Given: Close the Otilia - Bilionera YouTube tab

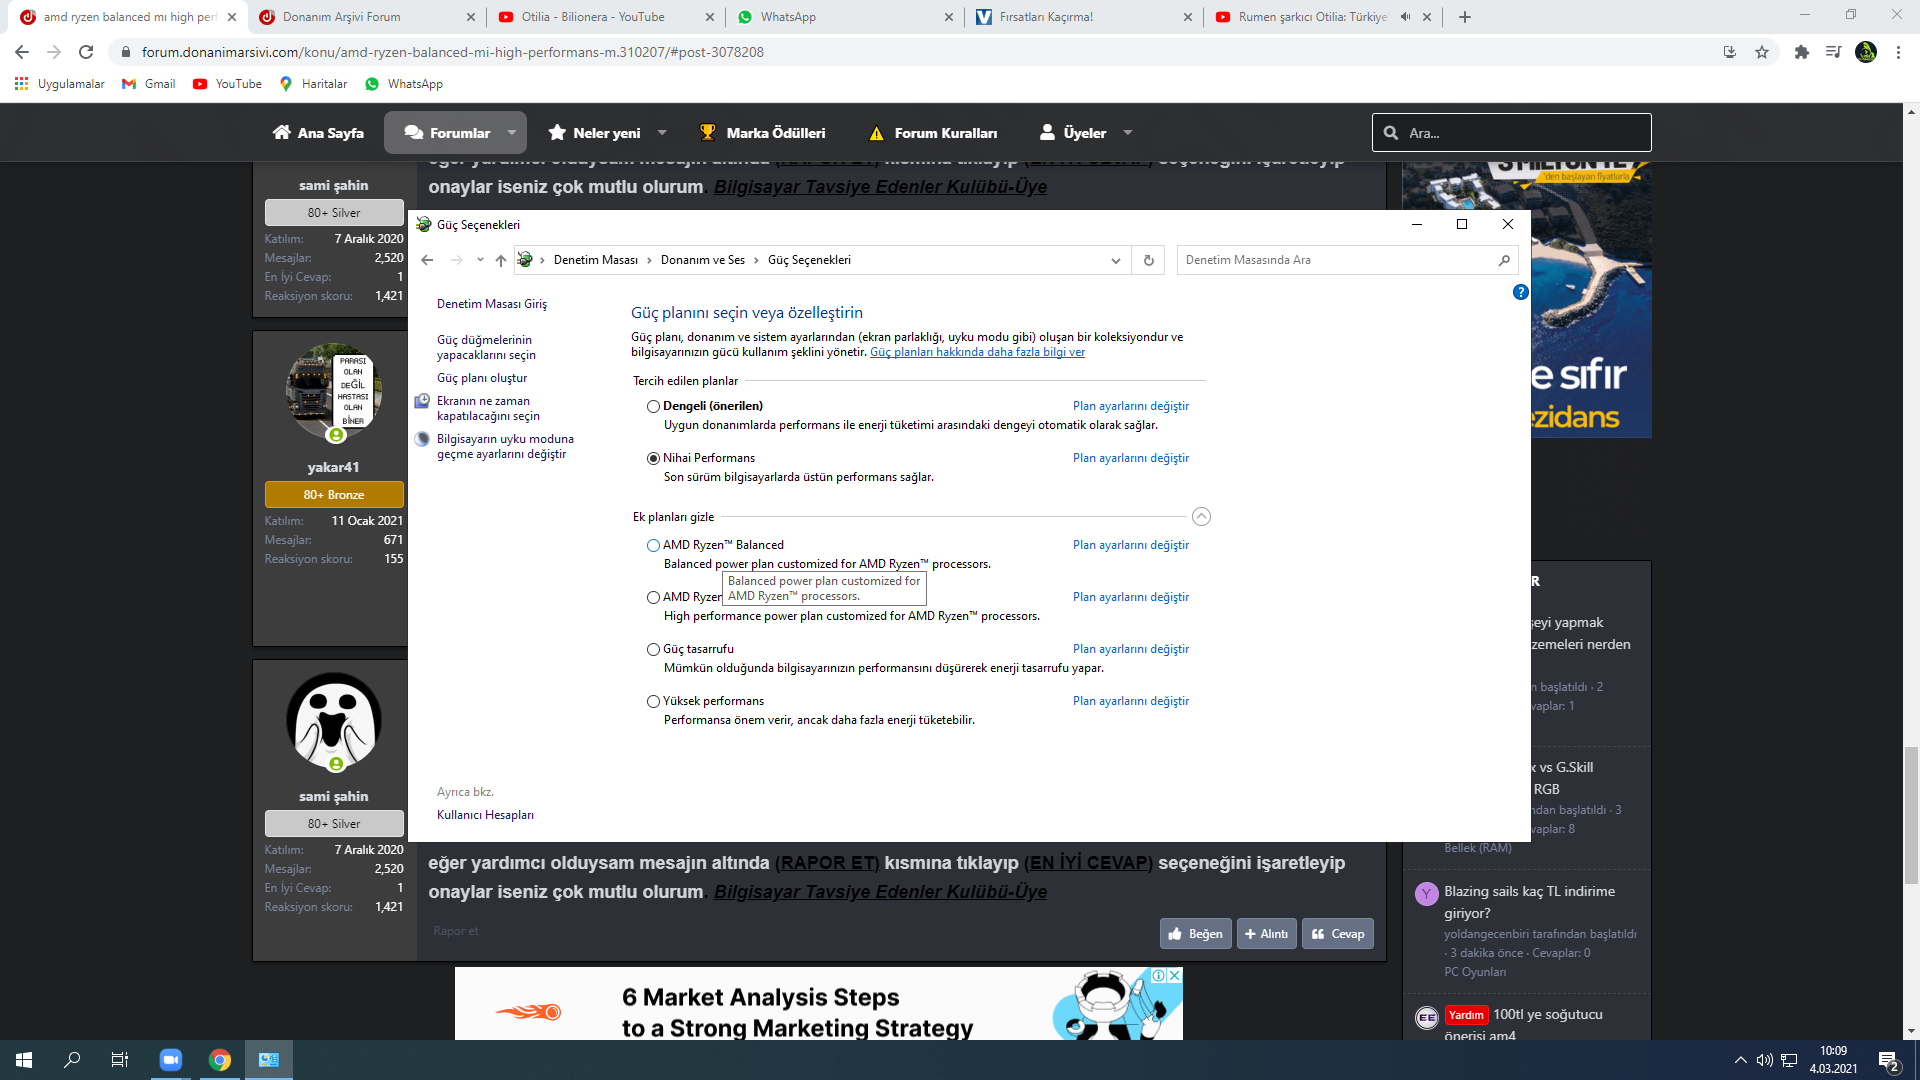Looking at the screenshot, I should pyautogui.click(x=709, y=17).
